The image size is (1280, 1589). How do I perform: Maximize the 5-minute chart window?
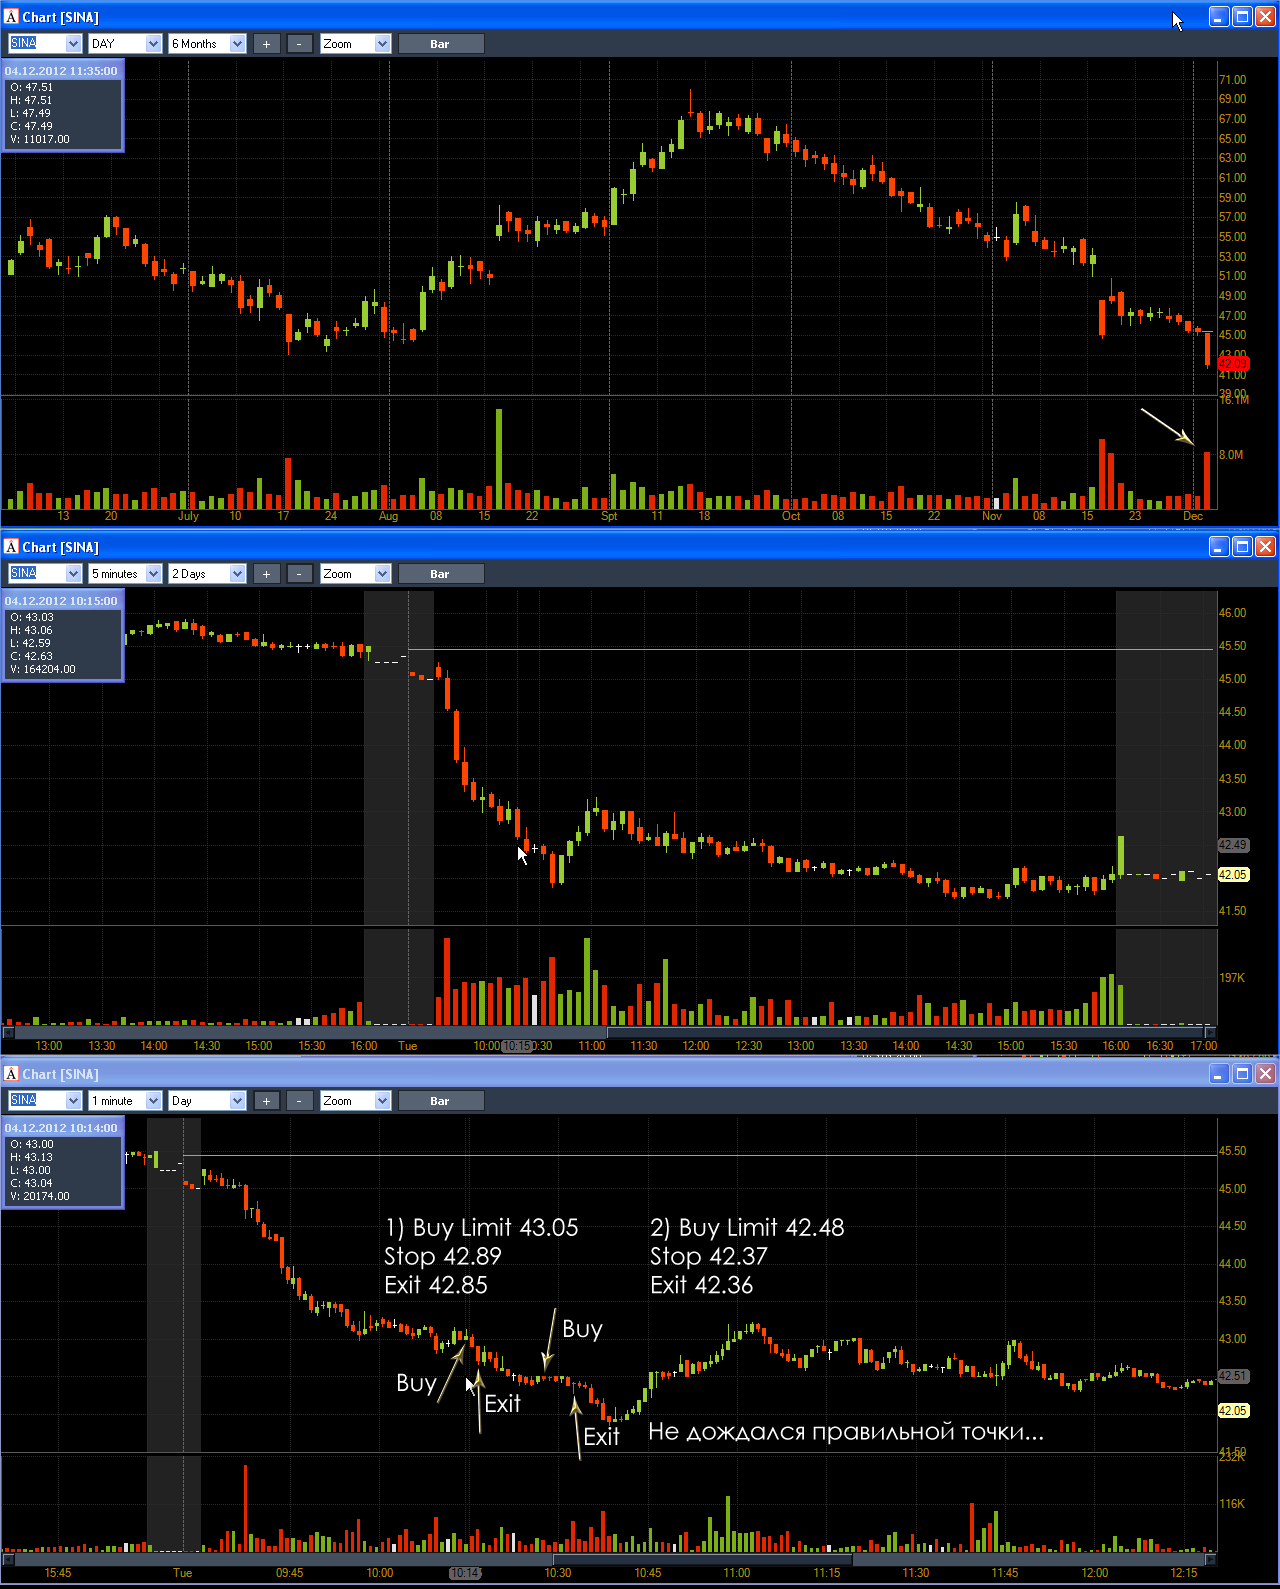1242,547
